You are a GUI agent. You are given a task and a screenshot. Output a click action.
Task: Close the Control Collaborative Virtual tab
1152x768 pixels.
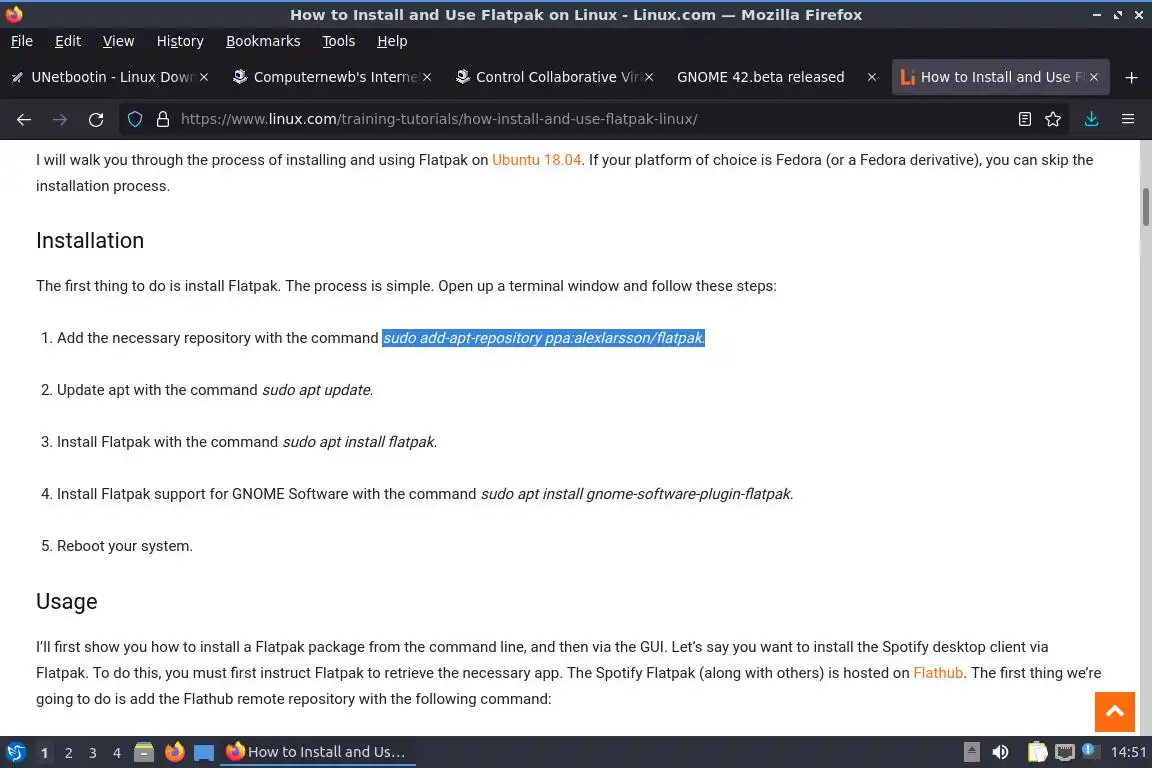649,77
